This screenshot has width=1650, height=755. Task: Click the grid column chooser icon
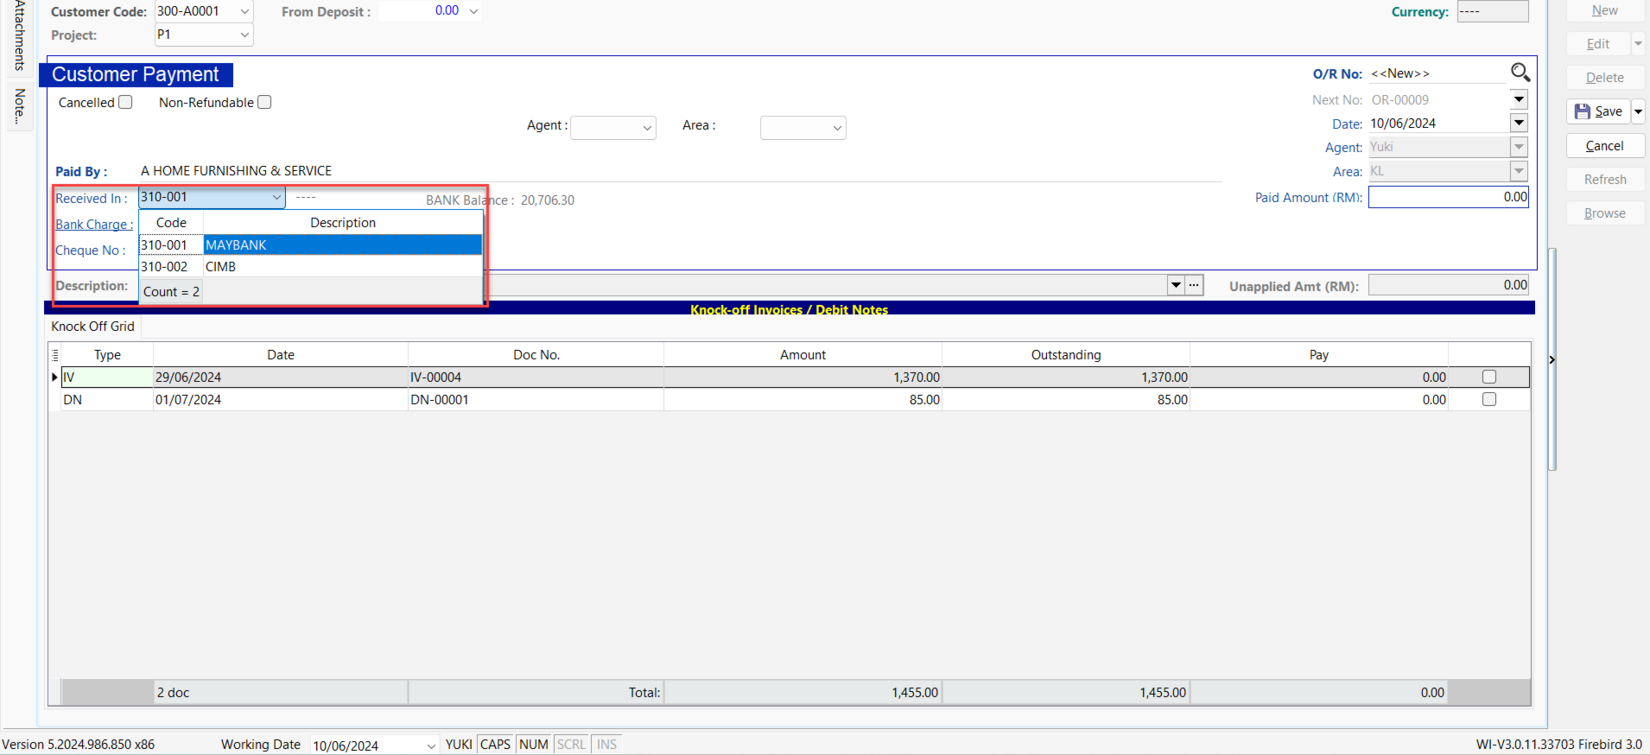point(55,355)
